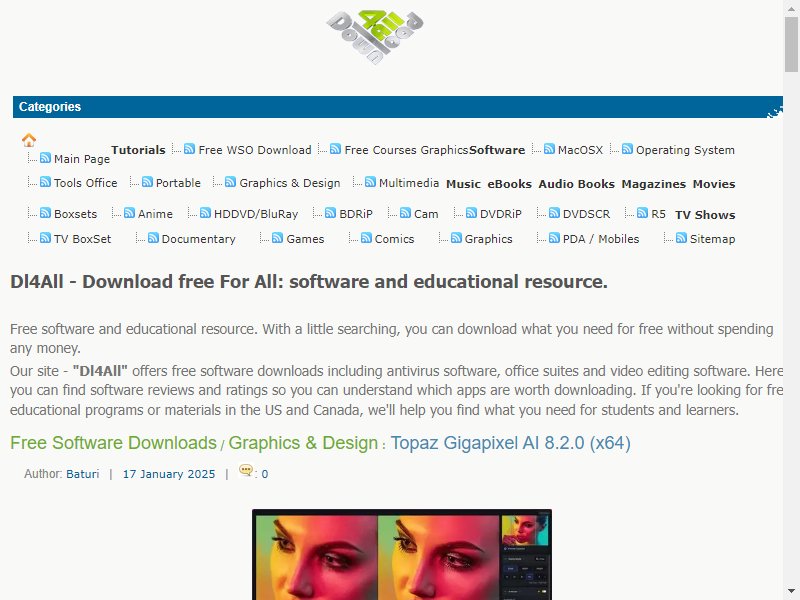The width and height of the screenshot is (800, 600).
Task: Click the RSS icon next to Operating System
Action: coord(627,148)
